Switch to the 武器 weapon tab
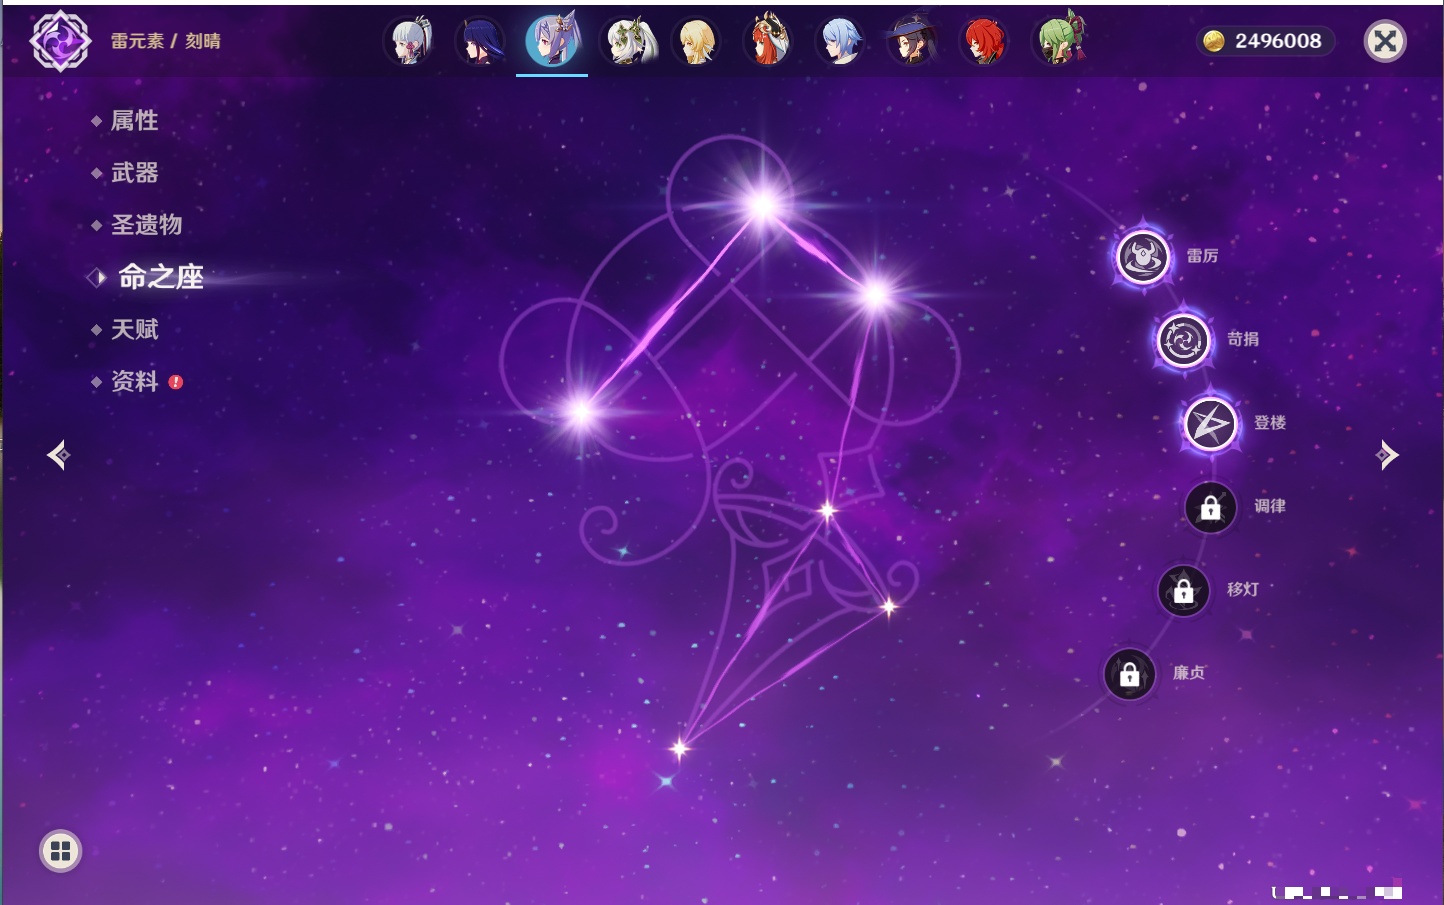The height and width of the screenshot is (905, 1444). click(x=134, y=173)
